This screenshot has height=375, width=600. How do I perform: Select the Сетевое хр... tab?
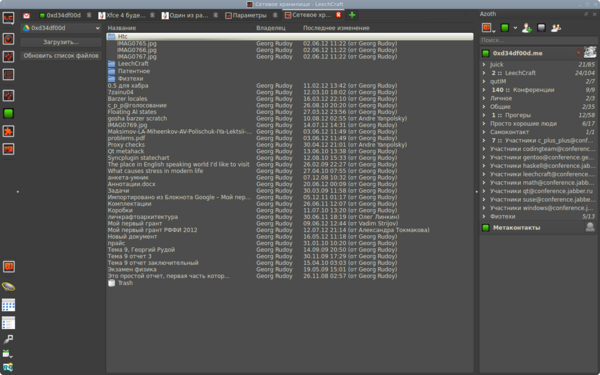click(312, 15)
